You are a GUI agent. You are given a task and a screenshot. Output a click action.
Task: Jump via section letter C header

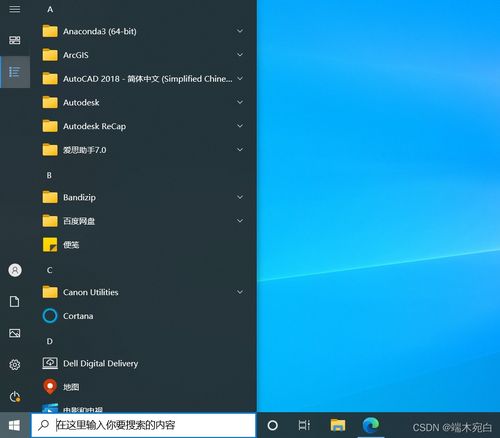pyautogui.click(x=50, y=270)
